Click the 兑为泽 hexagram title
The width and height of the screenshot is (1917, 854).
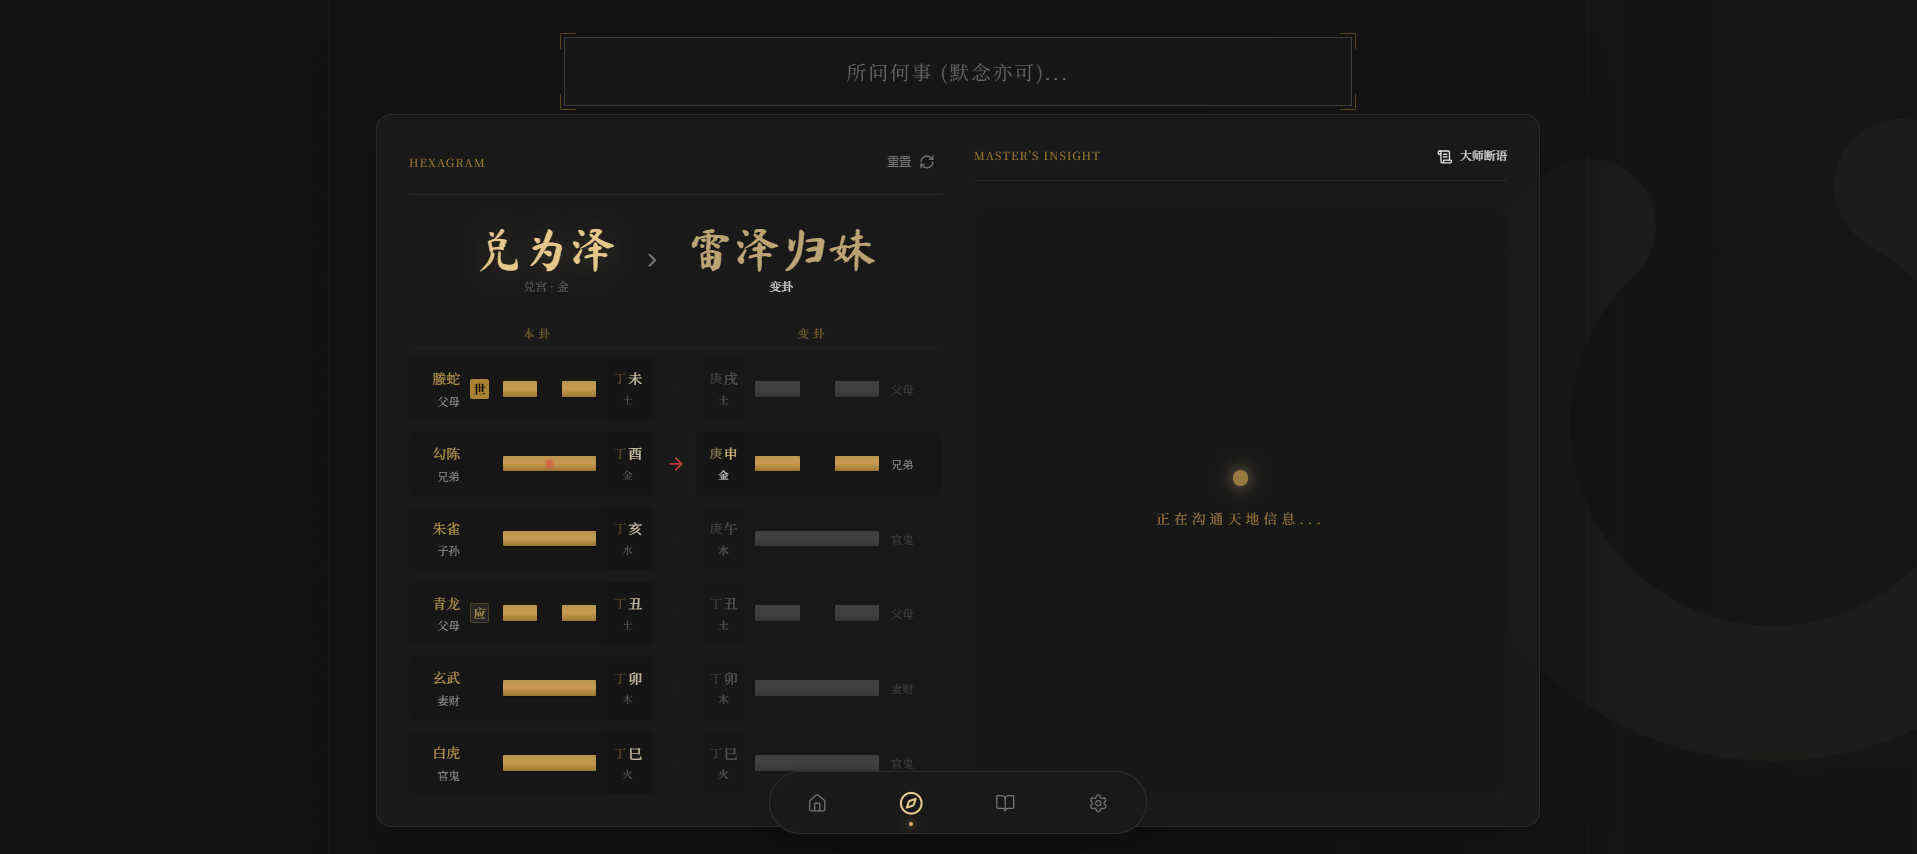coord(546,250)
